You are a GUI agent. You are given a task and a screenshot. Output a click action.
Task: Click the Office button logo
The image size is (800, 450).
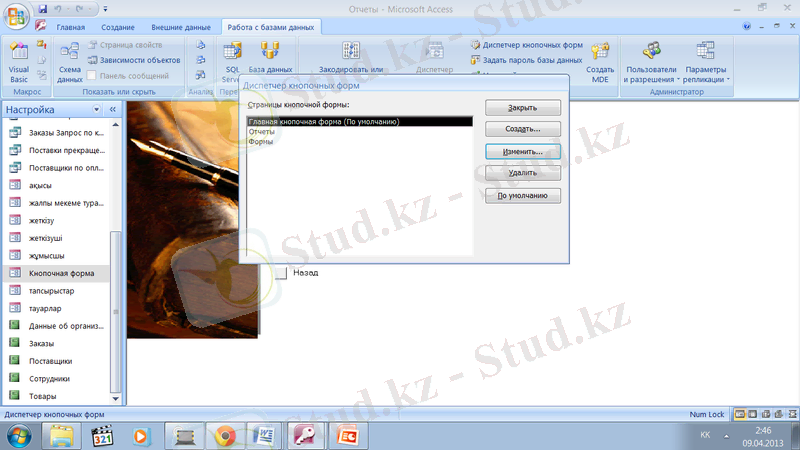click(16, 17)
